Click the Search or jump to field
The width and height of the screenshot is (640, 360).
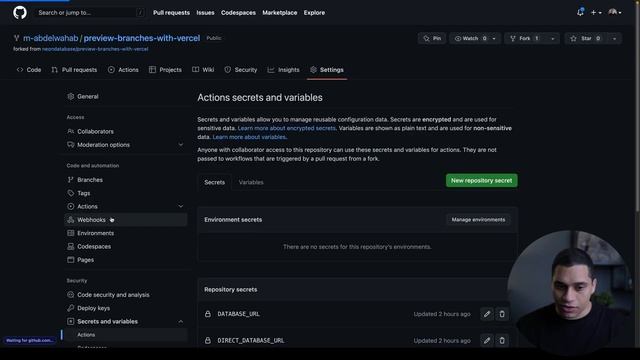89,13
